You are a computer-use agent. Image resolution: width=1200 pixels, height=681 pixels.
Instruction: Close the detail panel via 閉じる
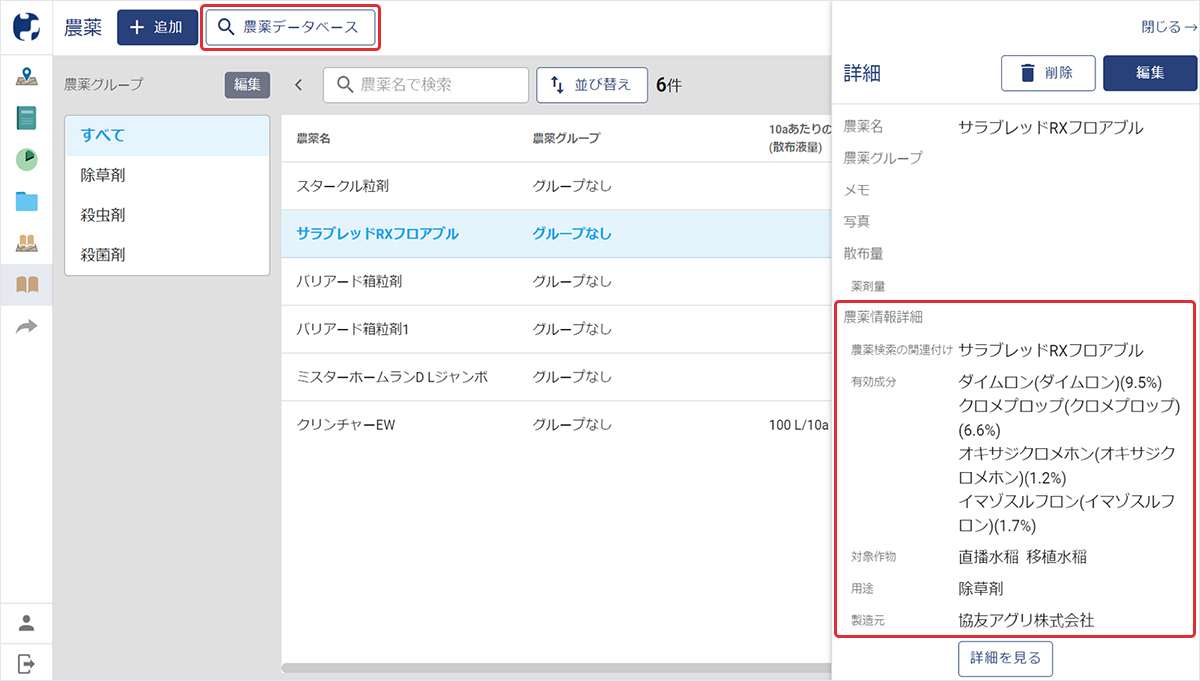click(1169, 27)
